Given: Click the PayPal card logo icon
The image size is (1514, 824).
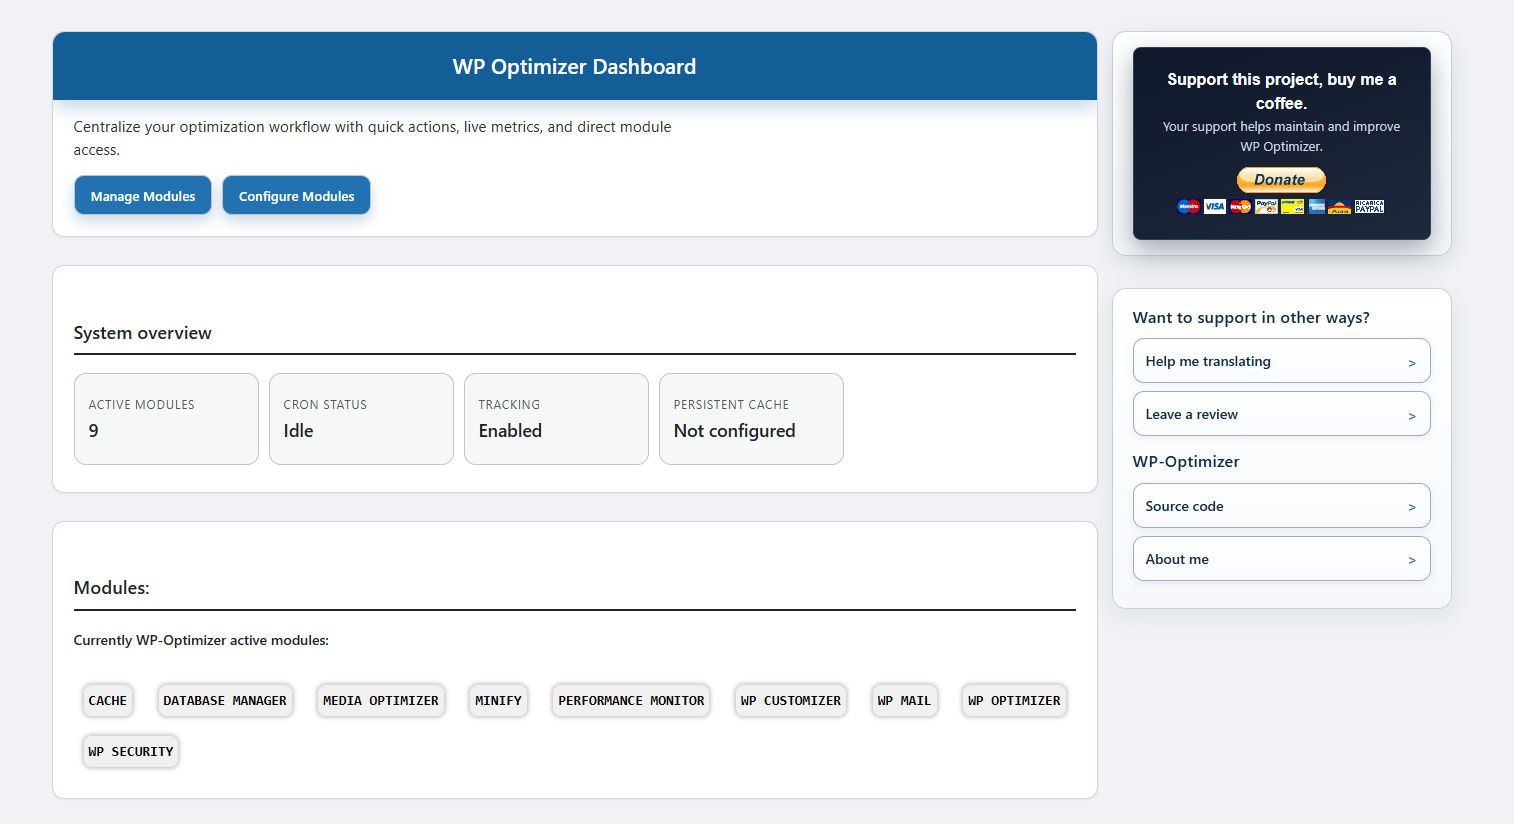Looking at the screenshot, I should pyautogui.click(x=1266, y=207).
